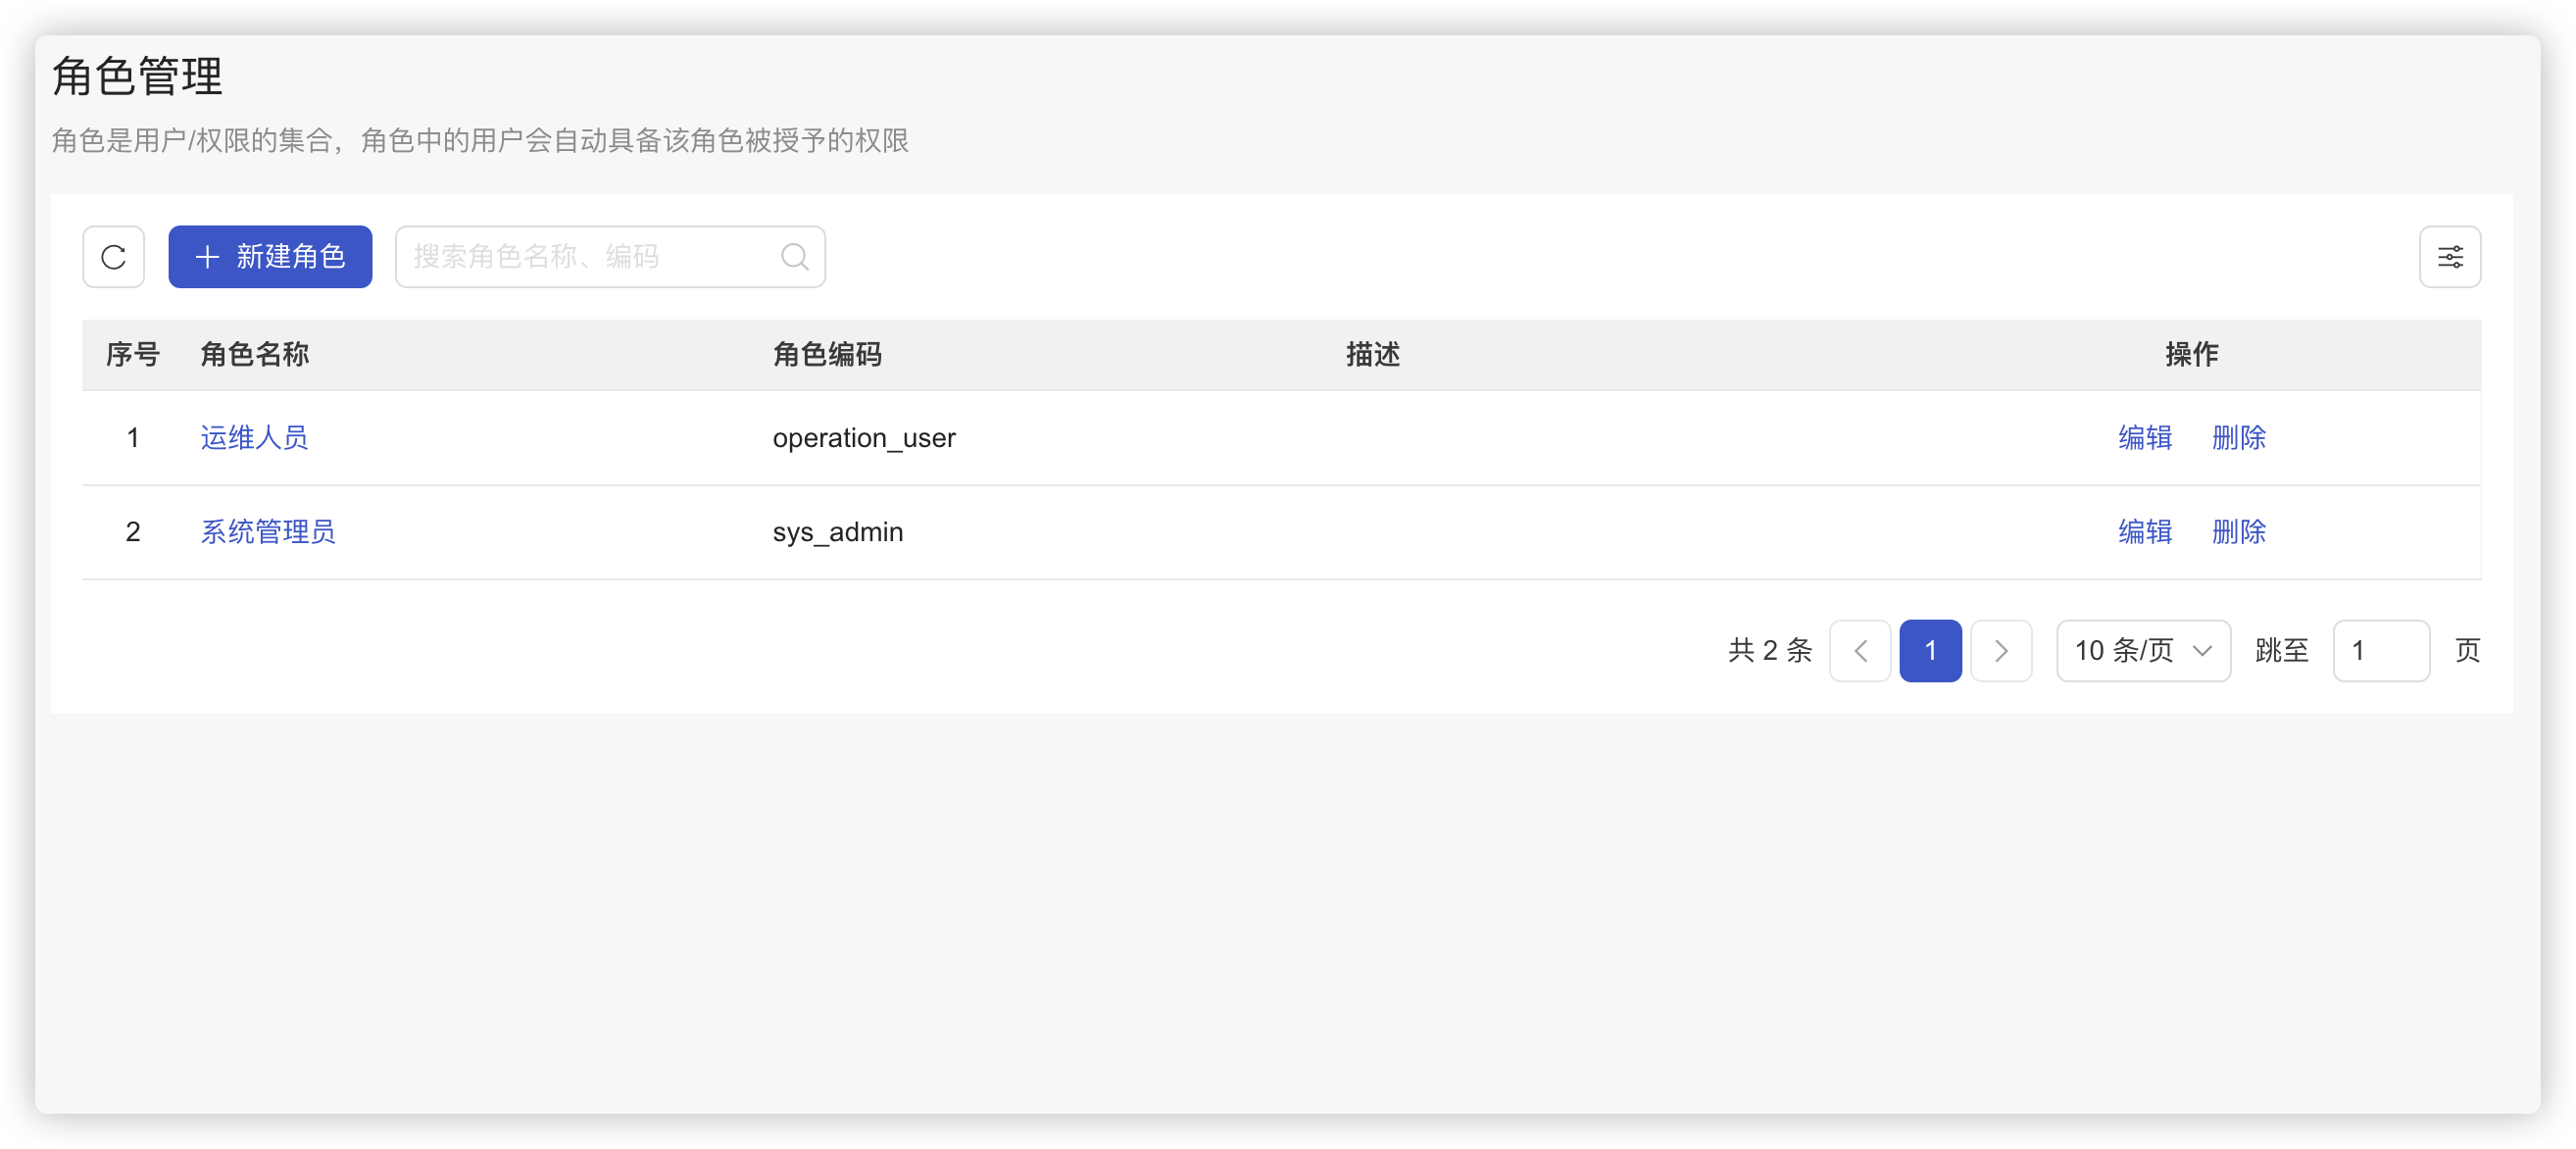Click the 角色编码 column header
The image size is (2576, 1149).
tap(826, 354)
